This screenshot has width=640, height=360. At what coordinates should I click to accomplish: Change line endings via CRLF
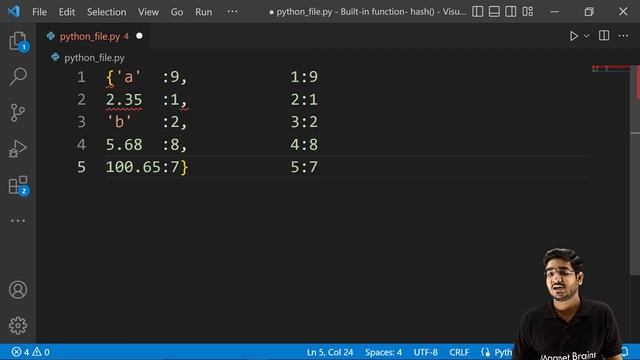[459, 352]
